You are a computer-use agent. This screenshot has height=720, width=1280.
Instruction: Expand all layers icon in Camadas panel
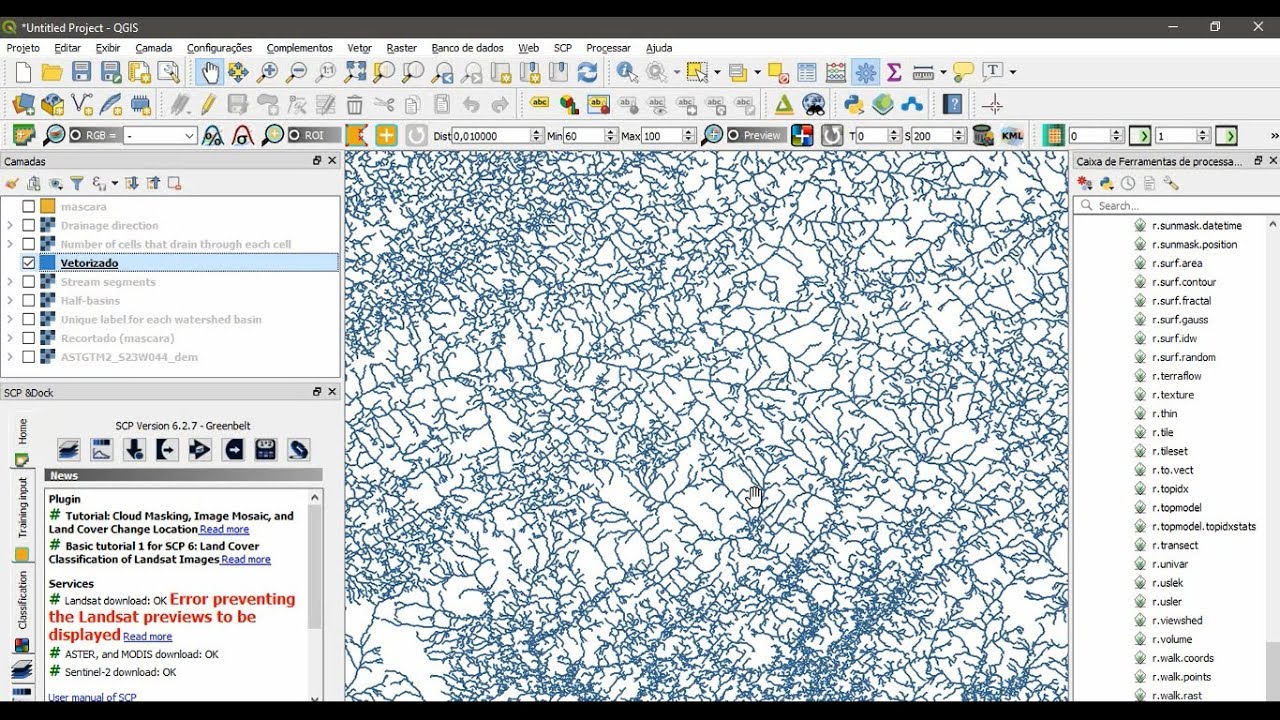131,183
